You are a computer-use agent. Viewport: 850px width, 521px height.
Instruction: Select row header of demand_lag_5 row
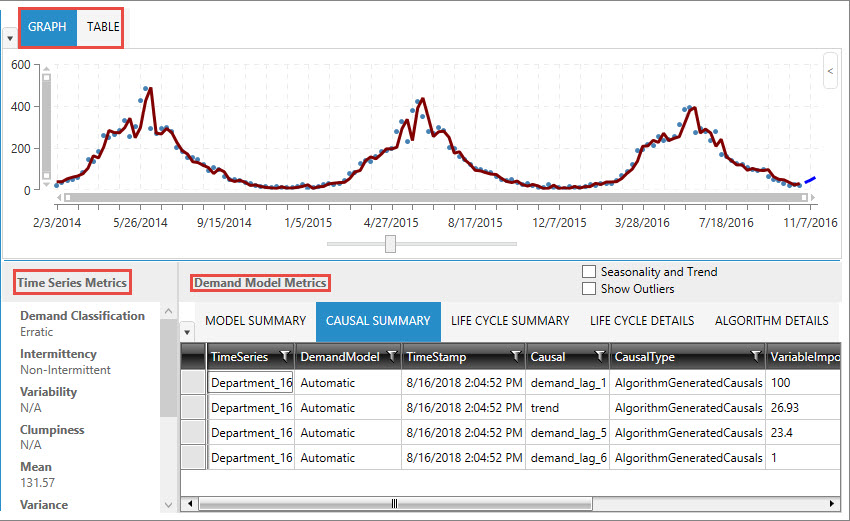click(x=193, y=432)
